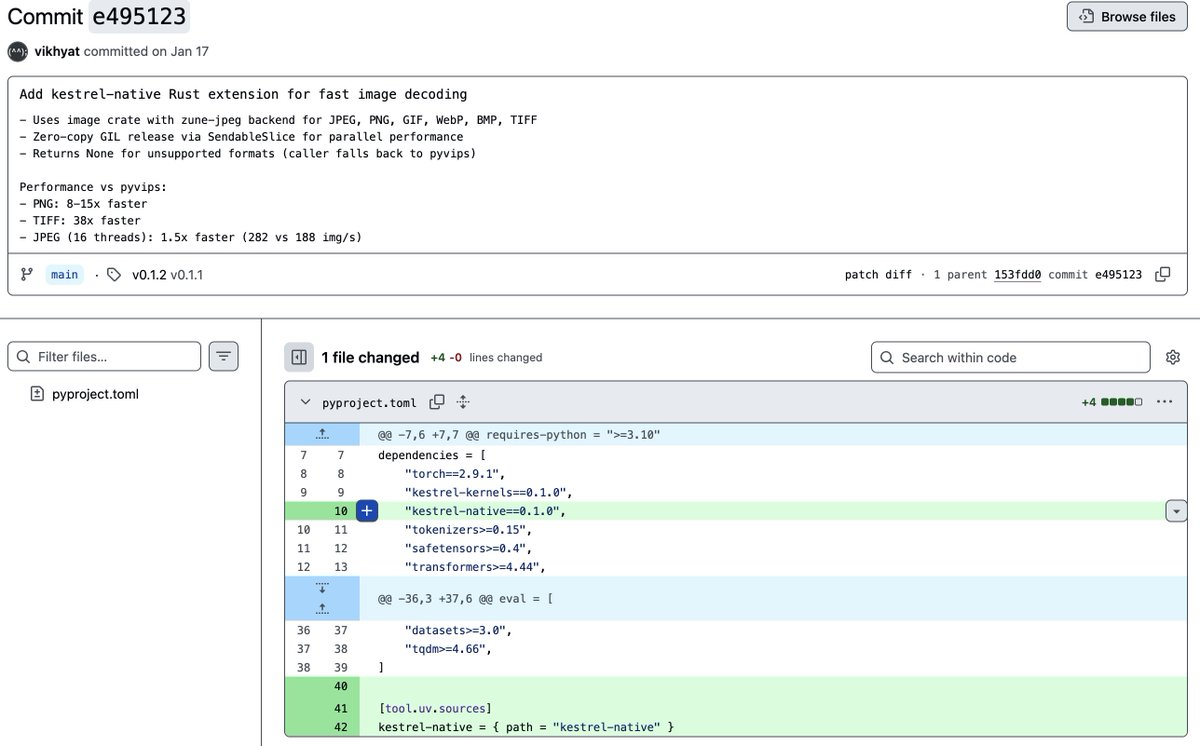The width and height of the screenshot is (1200, 746).
Task: Click the tag icon beside v0.1.2
Action: (114, 274)
